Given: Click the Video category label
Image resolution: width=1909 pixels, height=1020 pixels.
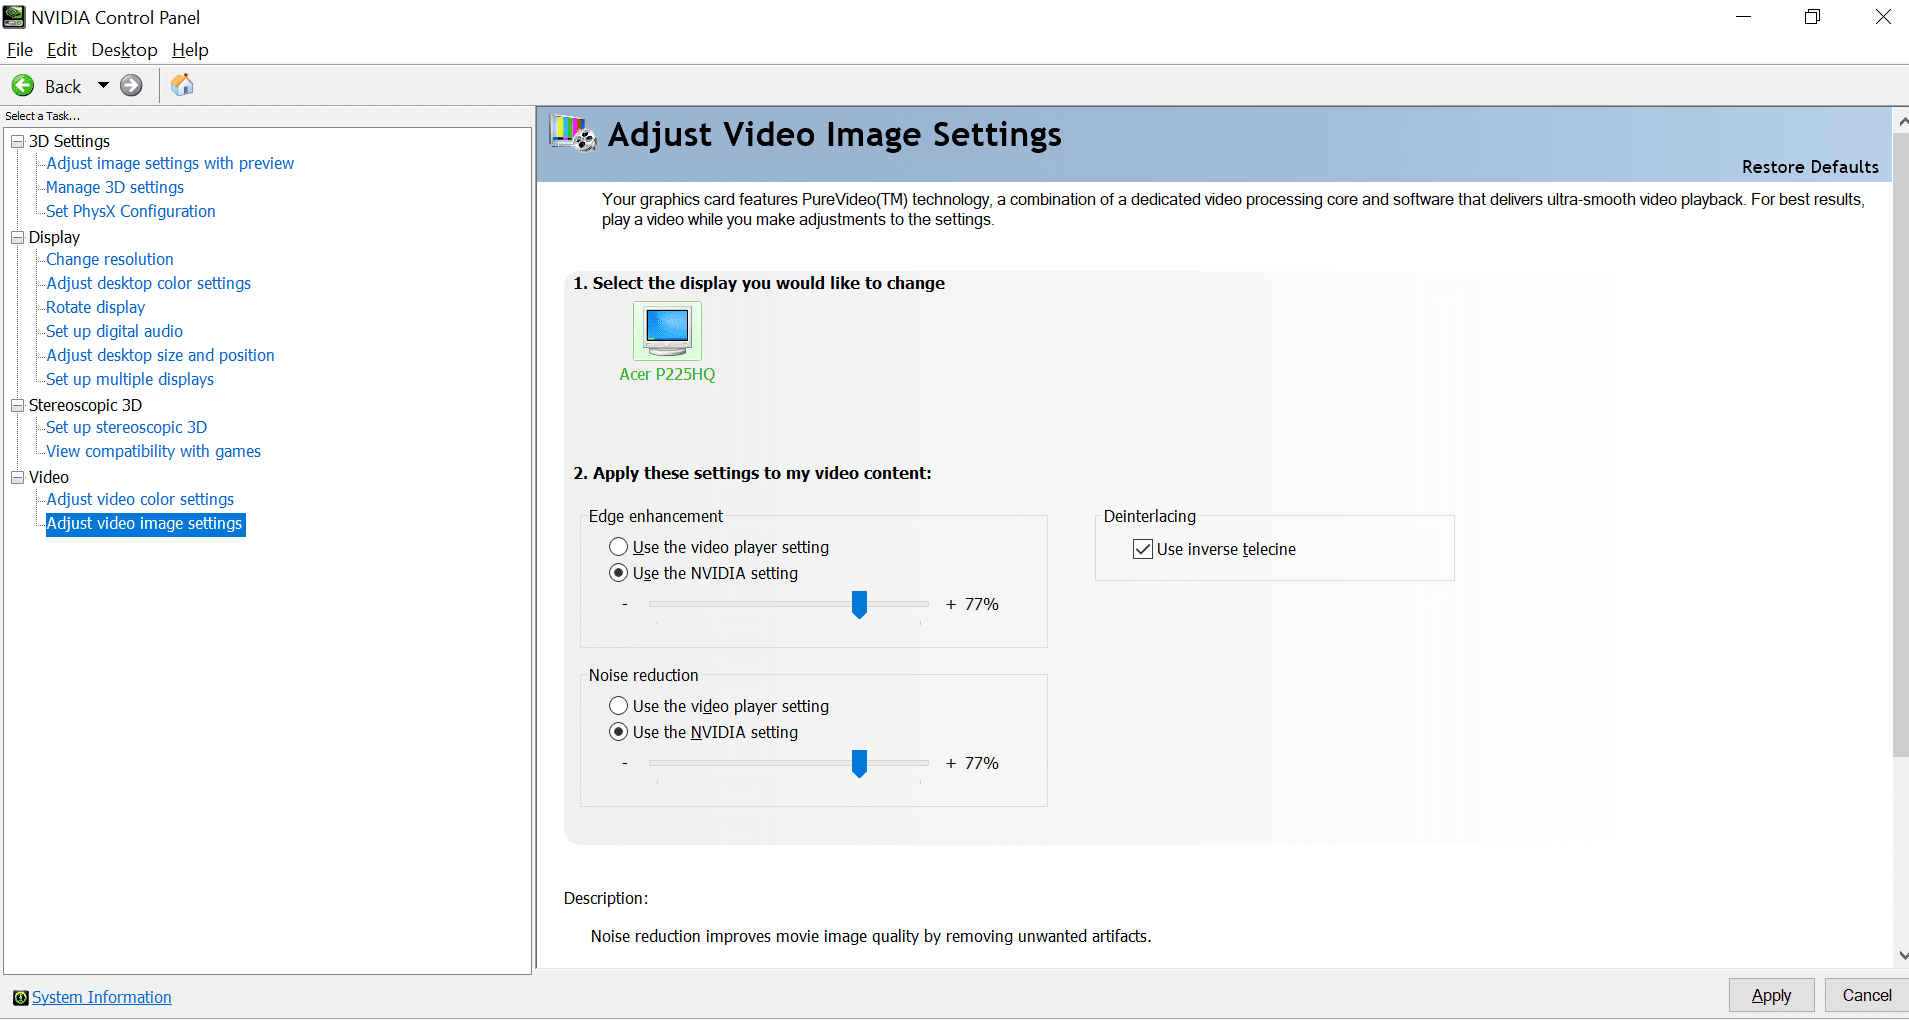Looking at the screenshot, I should pyautogui.click(x=48, y=477).
